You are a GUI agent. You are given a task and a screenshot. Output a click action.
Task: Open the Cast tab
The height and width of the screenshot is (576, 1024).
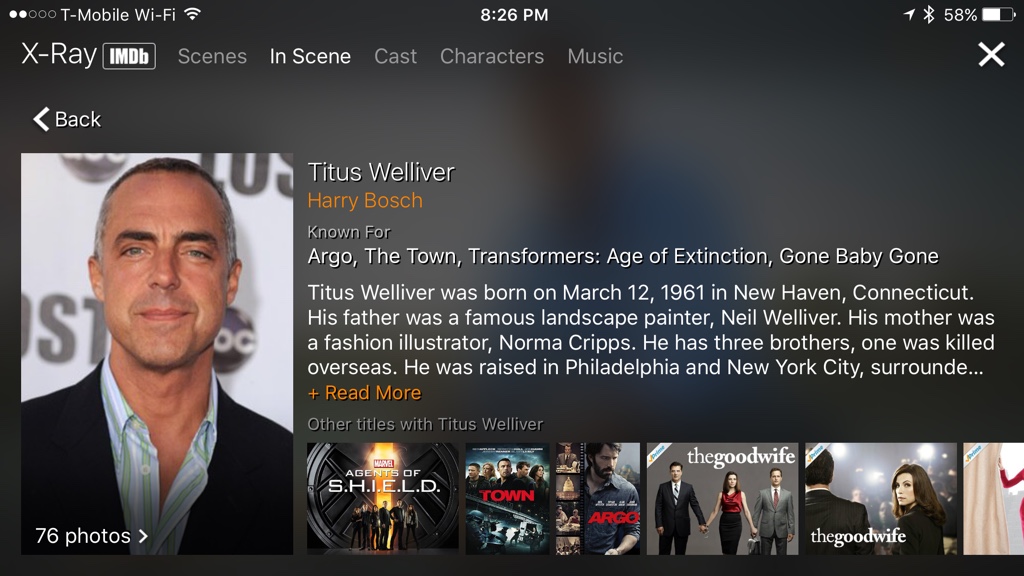(x=395, y=56)
